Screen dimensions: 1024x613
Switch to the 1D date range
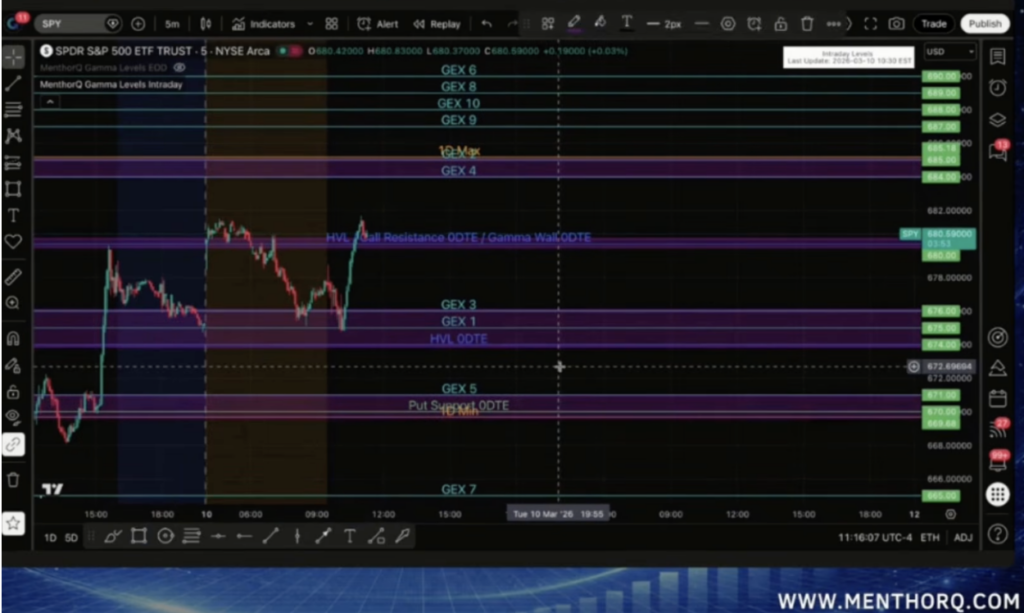pos(50,538)
